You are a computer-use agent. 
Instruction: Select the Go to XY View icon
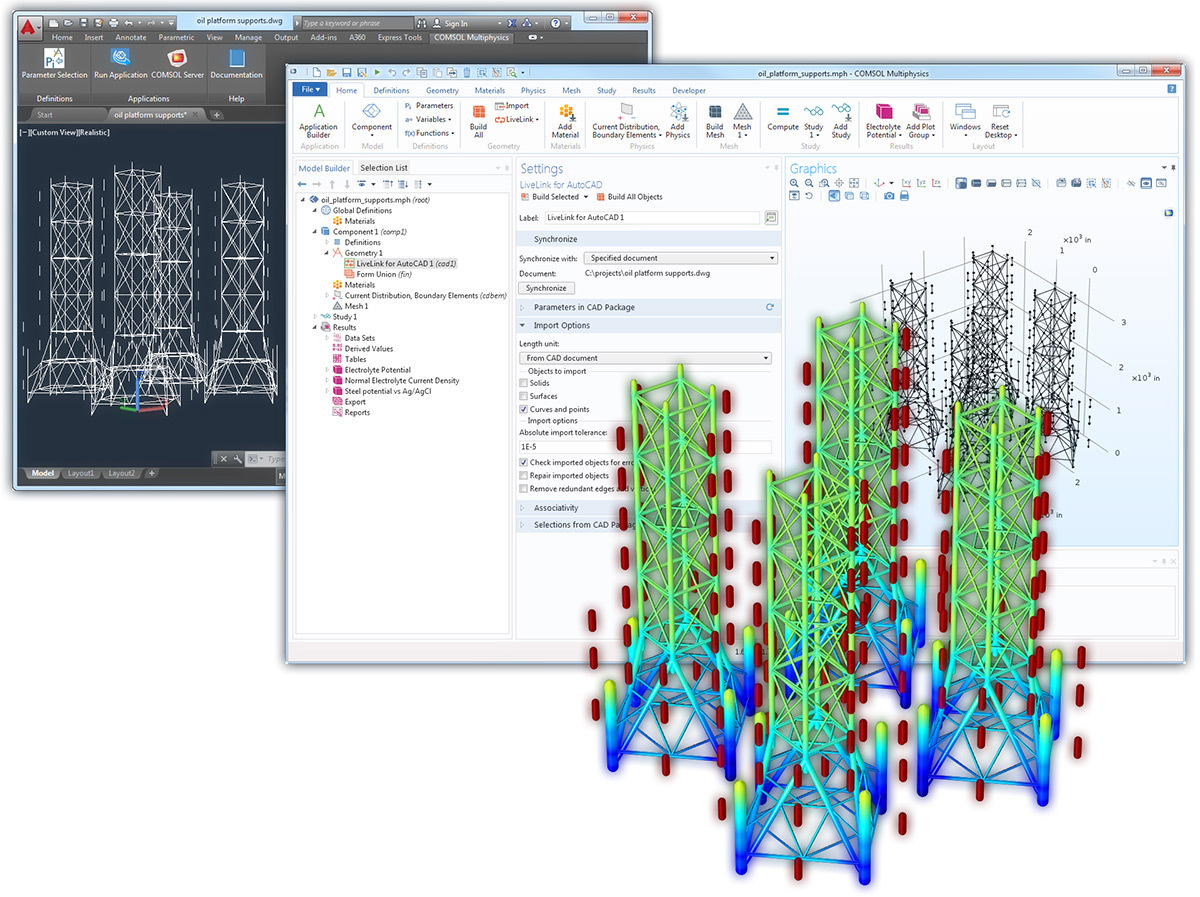click(907, 183)
